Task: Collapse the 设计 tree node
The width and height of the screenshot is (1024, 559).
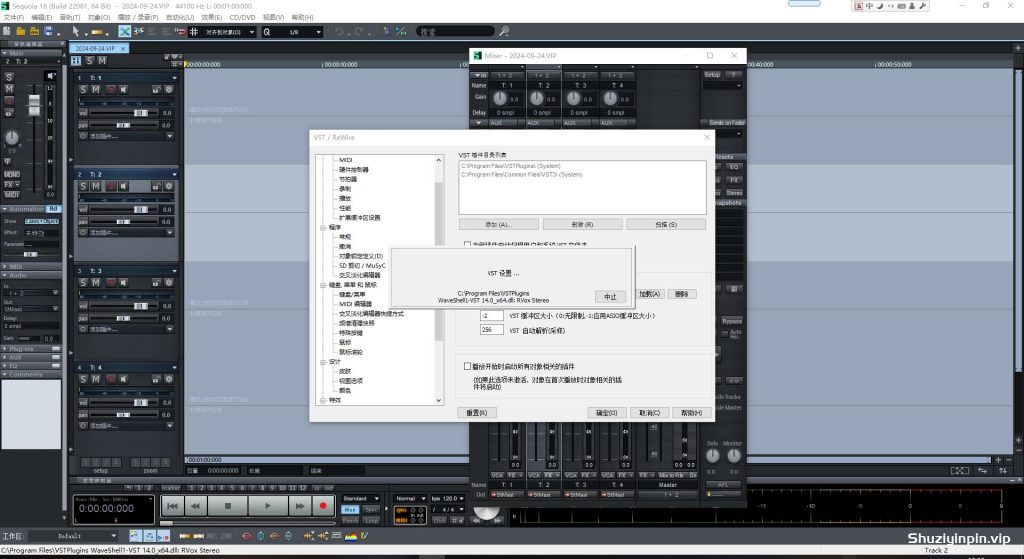Action: point(323,362)
